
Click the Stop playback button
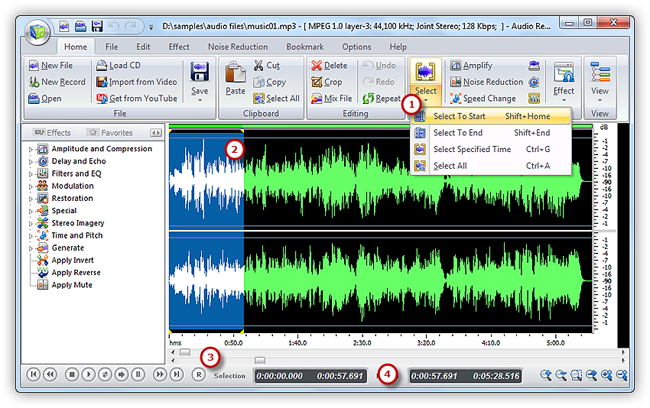pos(72,375)
